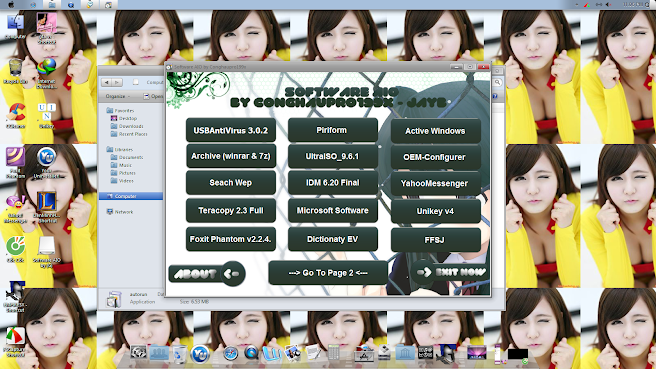The image size is (656, 369).
Task: Select Documents library in Explorer sidebar
Action: click(x=127, y=157)
